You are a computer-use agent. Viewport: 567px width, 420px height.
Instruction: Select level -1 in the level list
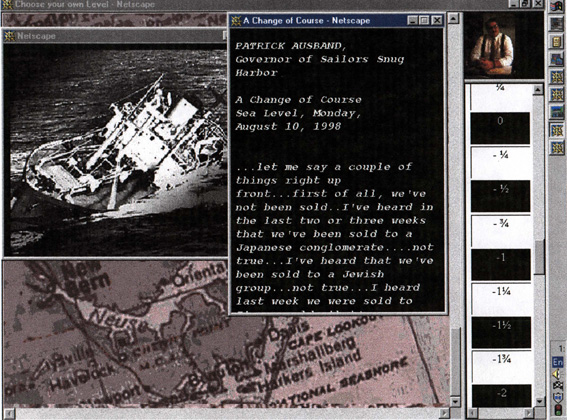[x=500, y=264]
